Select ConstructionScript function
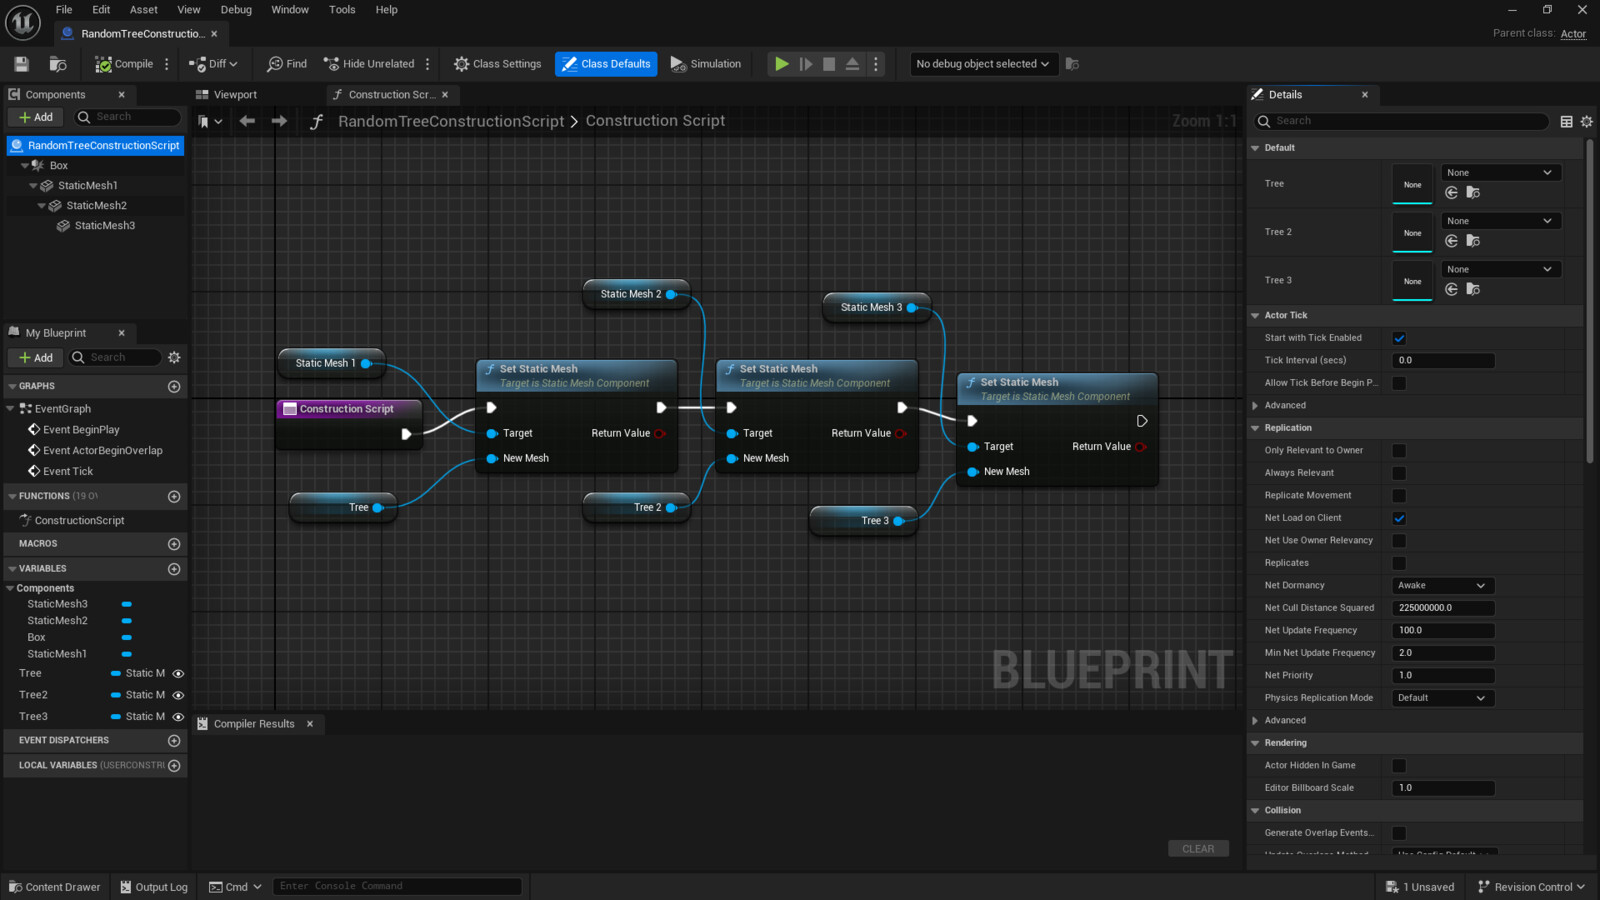The image size is (1600, 900). click(79, 521)
